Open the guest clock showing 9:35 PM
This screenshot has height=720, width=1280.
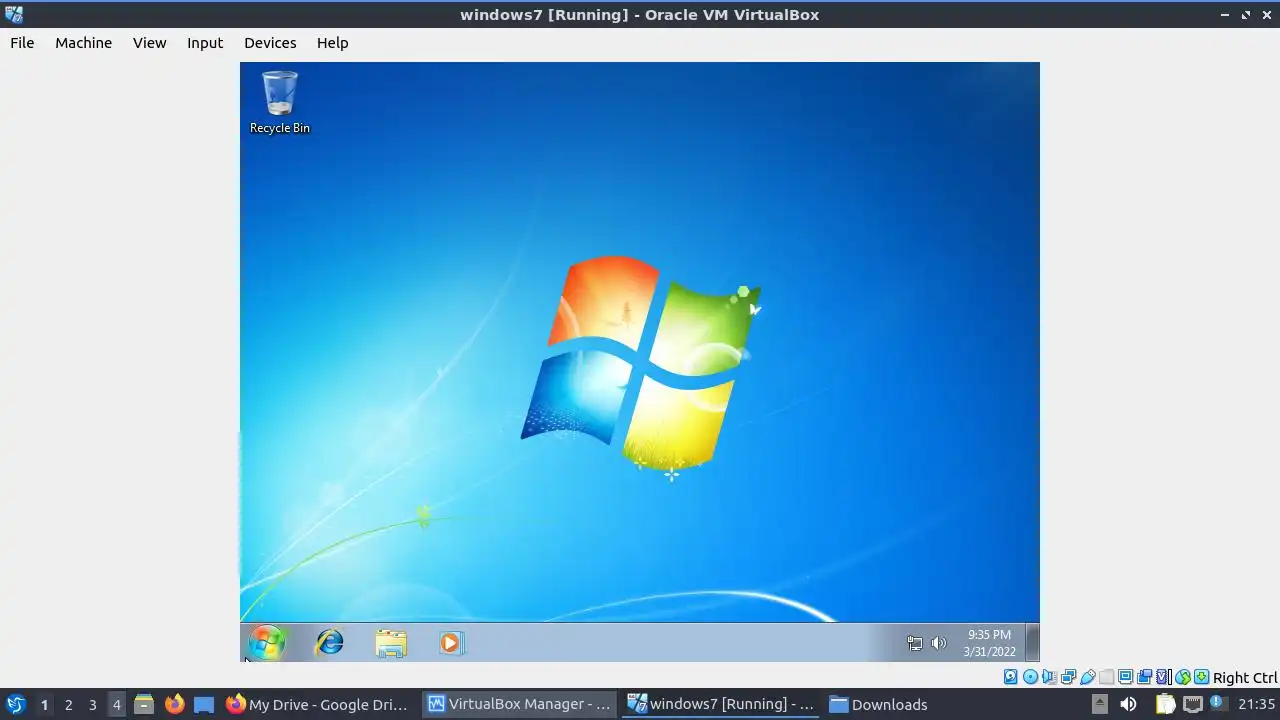[x=989, y=643]
